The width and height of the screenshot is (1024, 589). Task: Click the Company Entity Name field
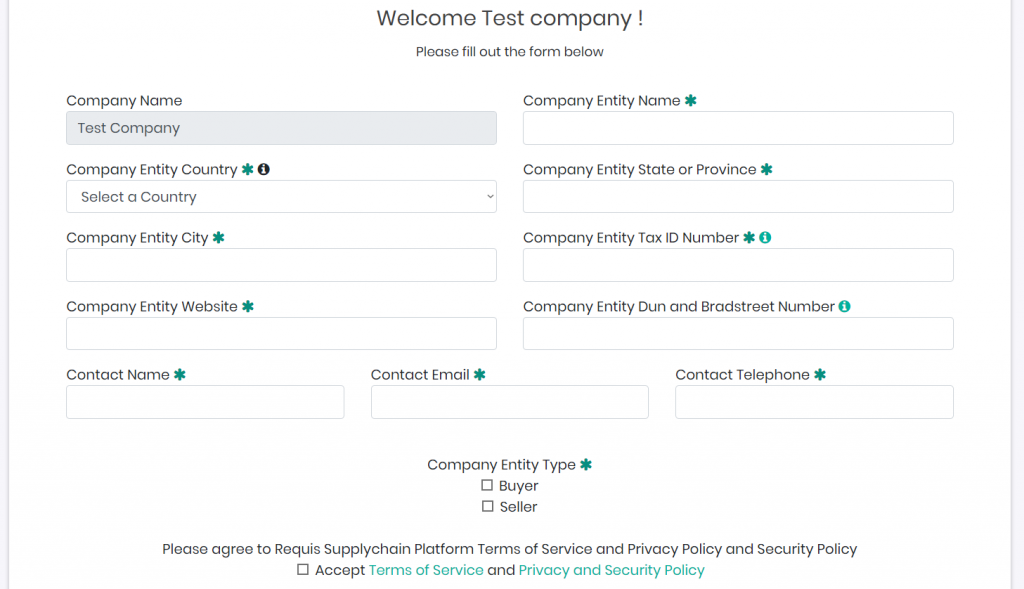[x=738, y=128]
